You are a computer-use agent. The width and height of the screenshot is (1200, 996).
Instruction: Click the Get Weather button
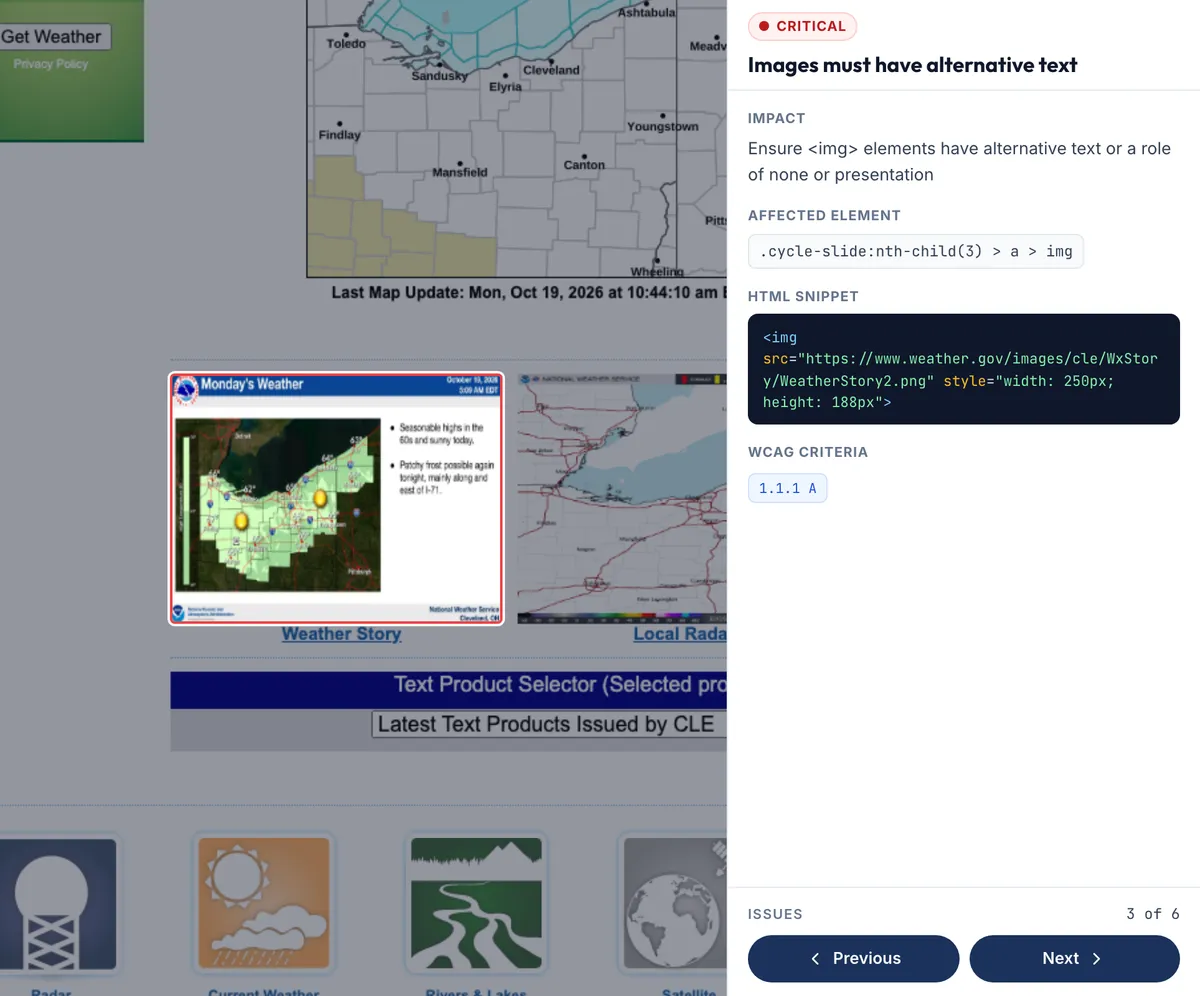pos(54,37)
